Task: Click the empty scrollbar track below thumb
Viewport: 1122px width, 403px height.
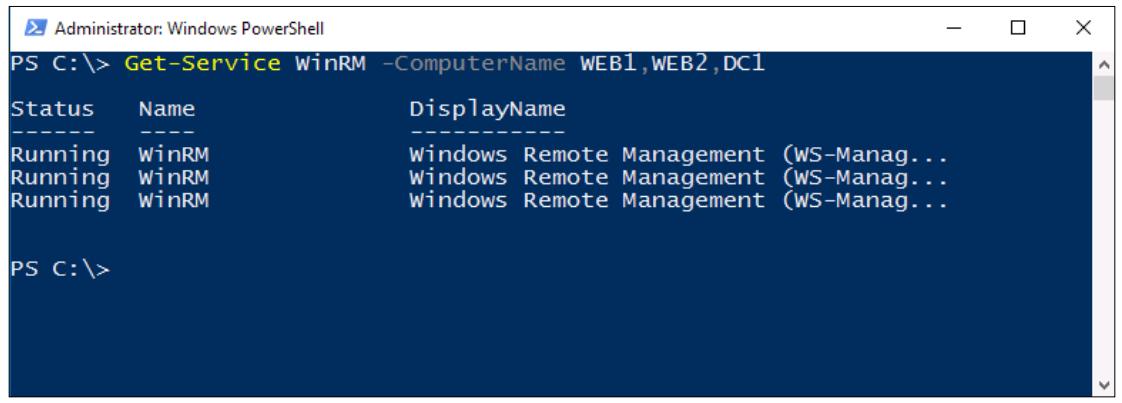Action: 1103,238
